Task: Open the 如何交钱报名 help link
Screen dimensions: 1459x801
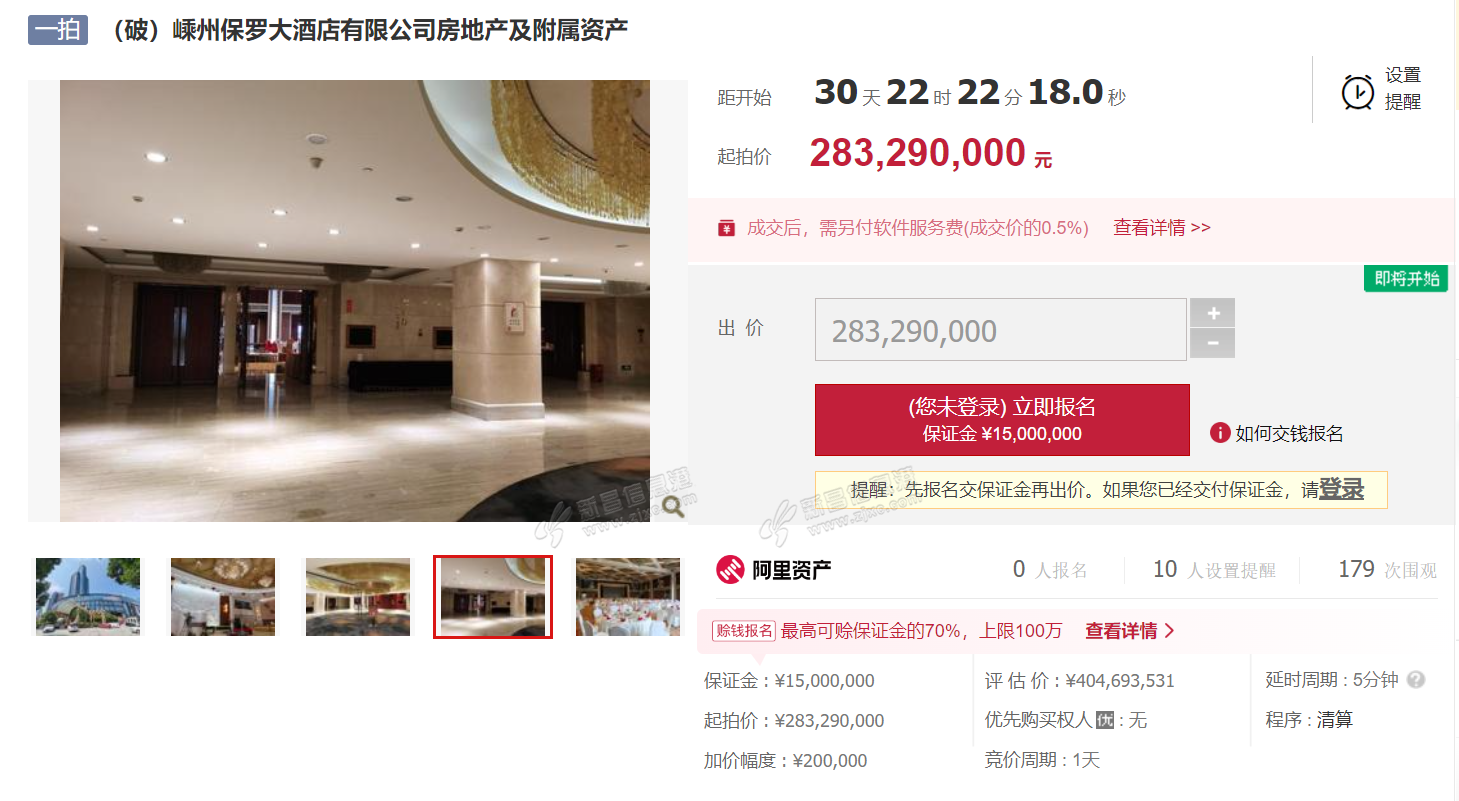Action: (x=1289, y=433)
